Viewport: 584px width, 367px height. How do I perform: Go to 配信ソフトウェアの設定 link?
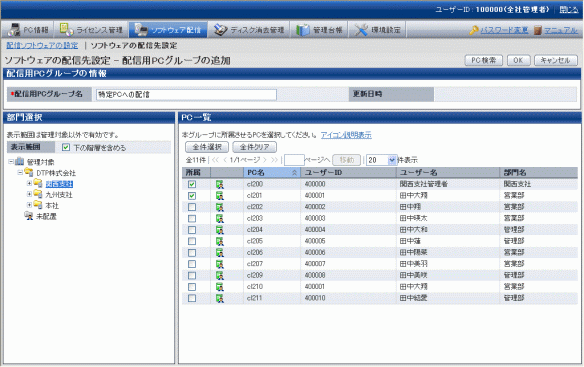pyautogui.click(x=42, y=45)
